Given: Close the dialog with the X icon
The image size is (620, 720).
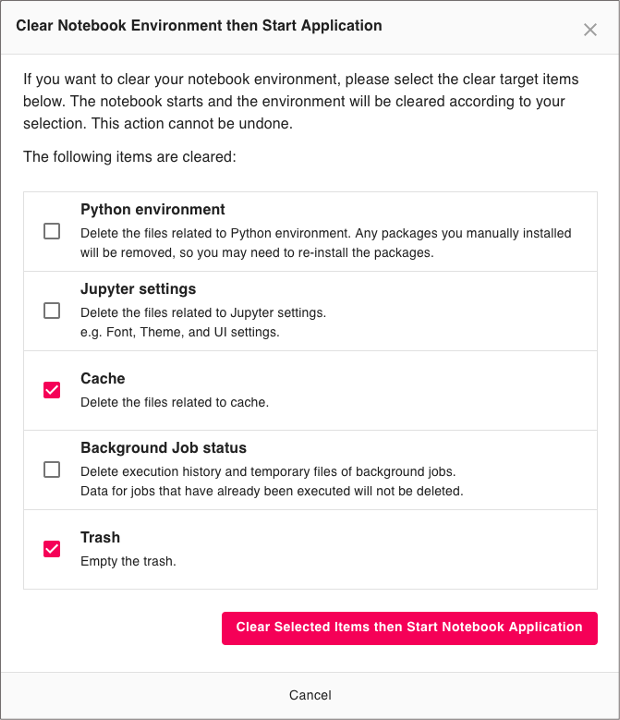Looking at the screenshot, I should 590,30.
